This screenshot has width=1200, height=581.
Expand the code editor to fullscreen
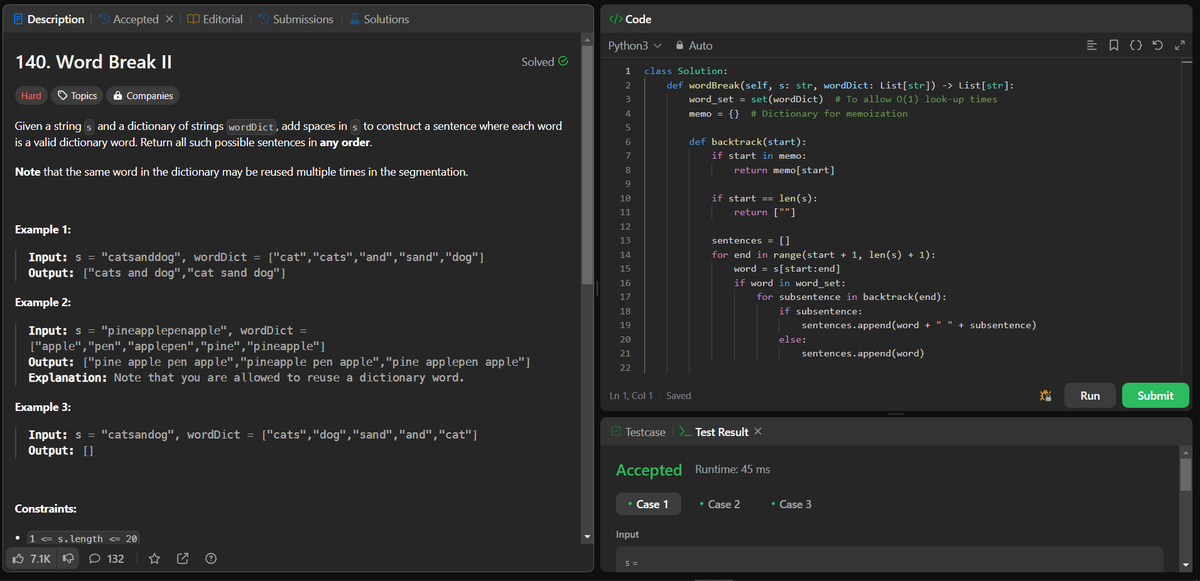point(1179,45)
